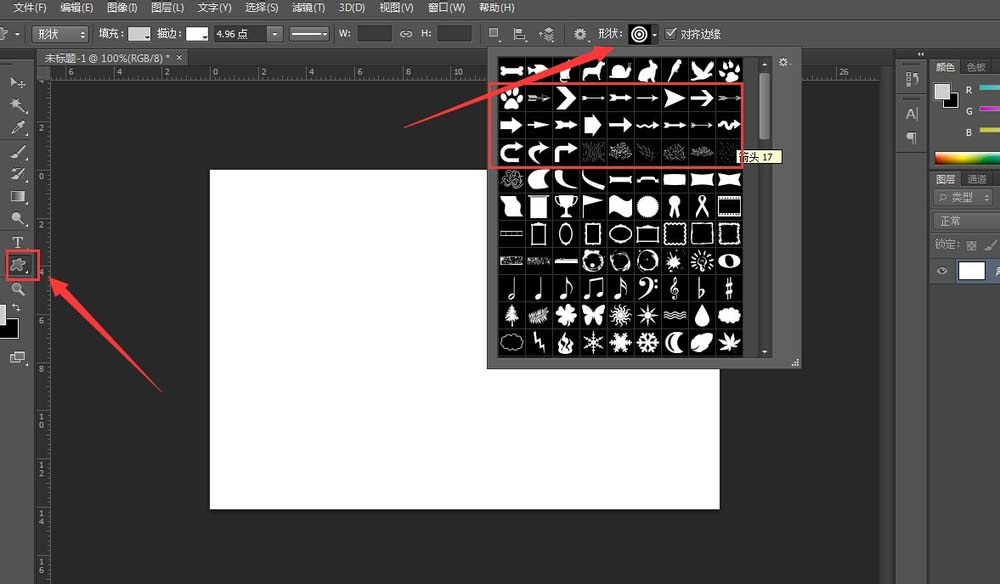The image size is (1000, 584).
Task: Select the Brush tool
Action: pyautogui.click(x=18, y=150)
